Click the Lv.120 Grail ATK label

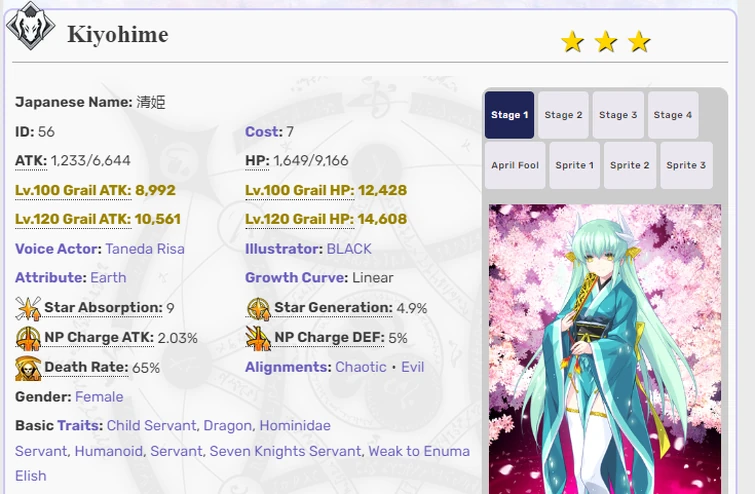point(73,219)
